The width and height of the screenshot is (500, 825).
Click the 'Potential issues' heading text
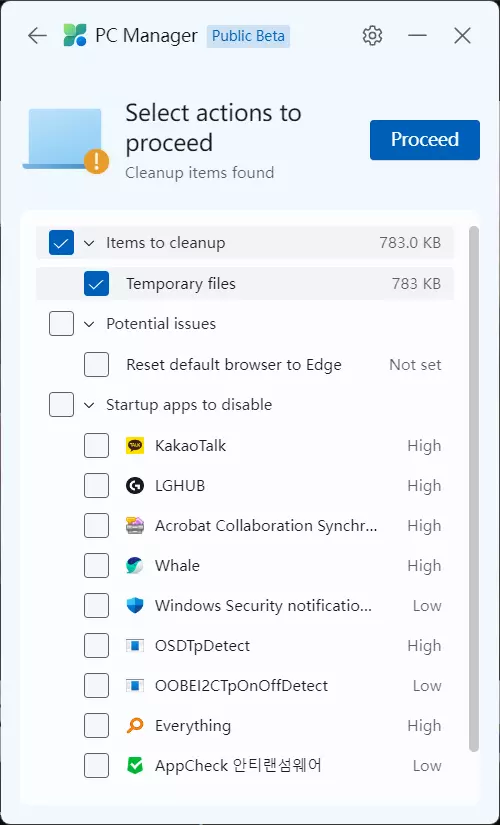tap(161, 324)
